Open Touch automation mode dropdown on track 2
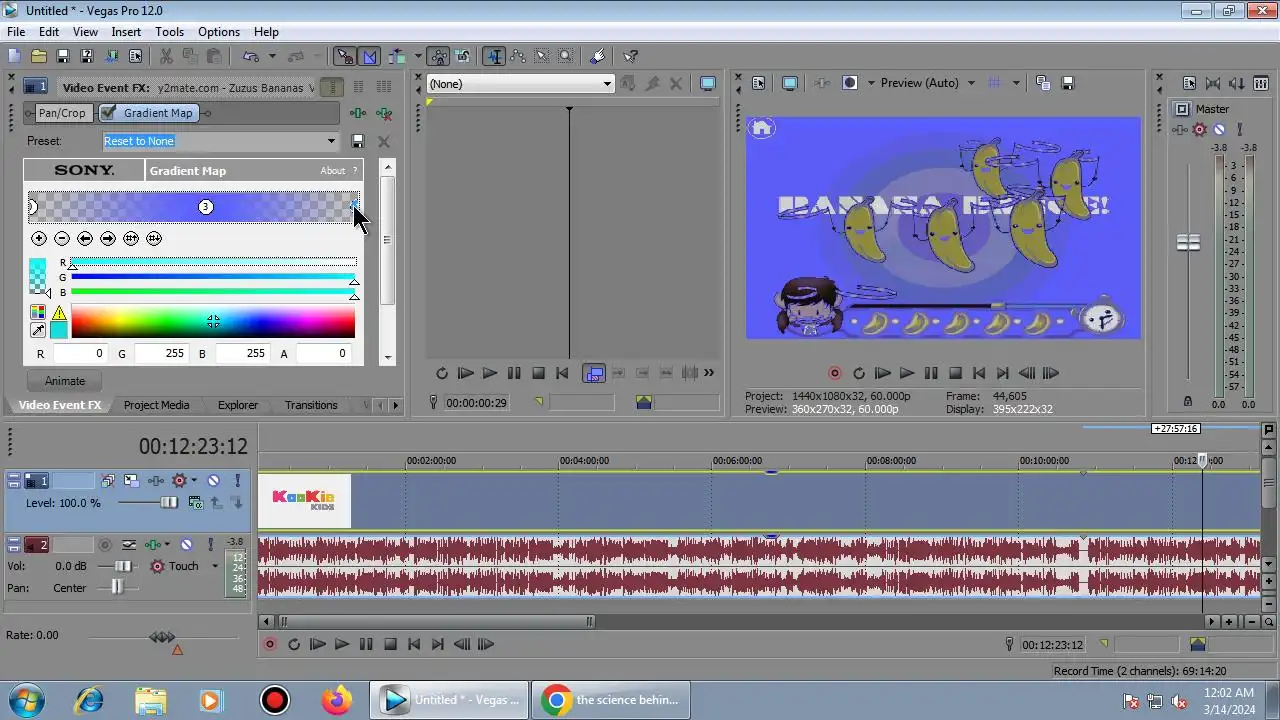This screenshot has height=720, width=1280. pyautogui.click(x=214, y=567)
